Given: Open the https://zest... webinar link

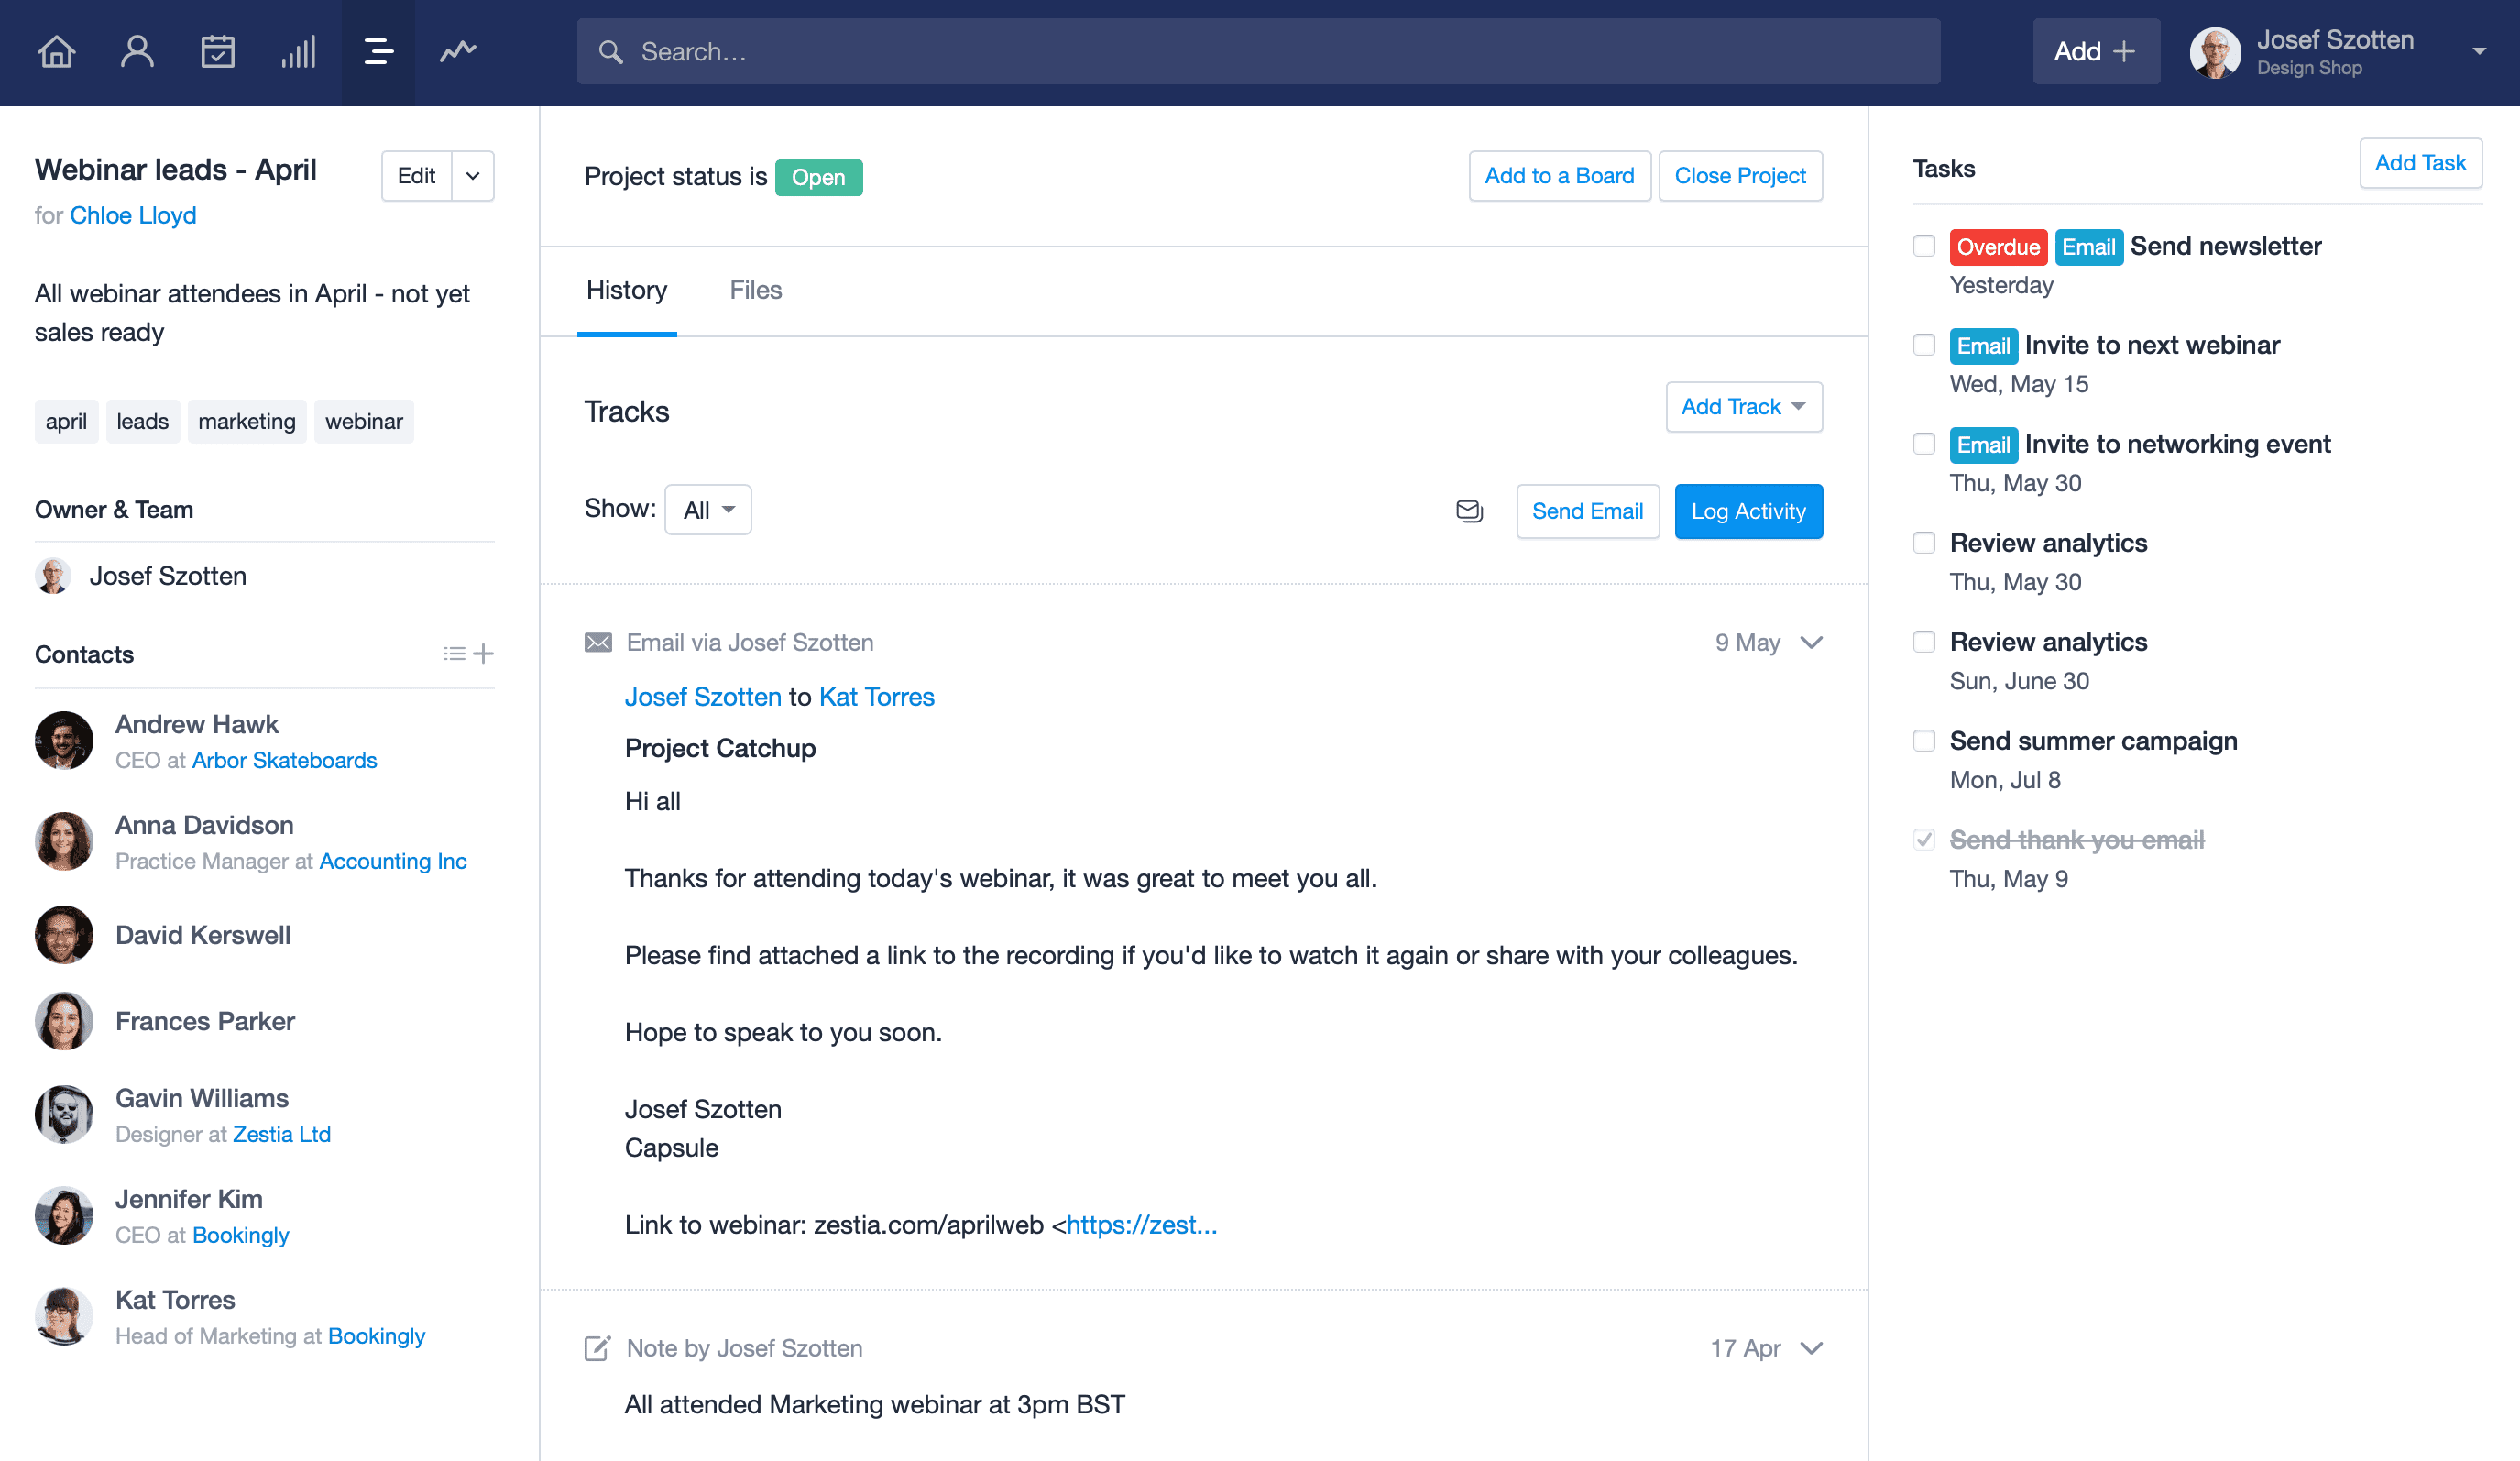Looking at the screenshot, I should pos(1141,1225).
